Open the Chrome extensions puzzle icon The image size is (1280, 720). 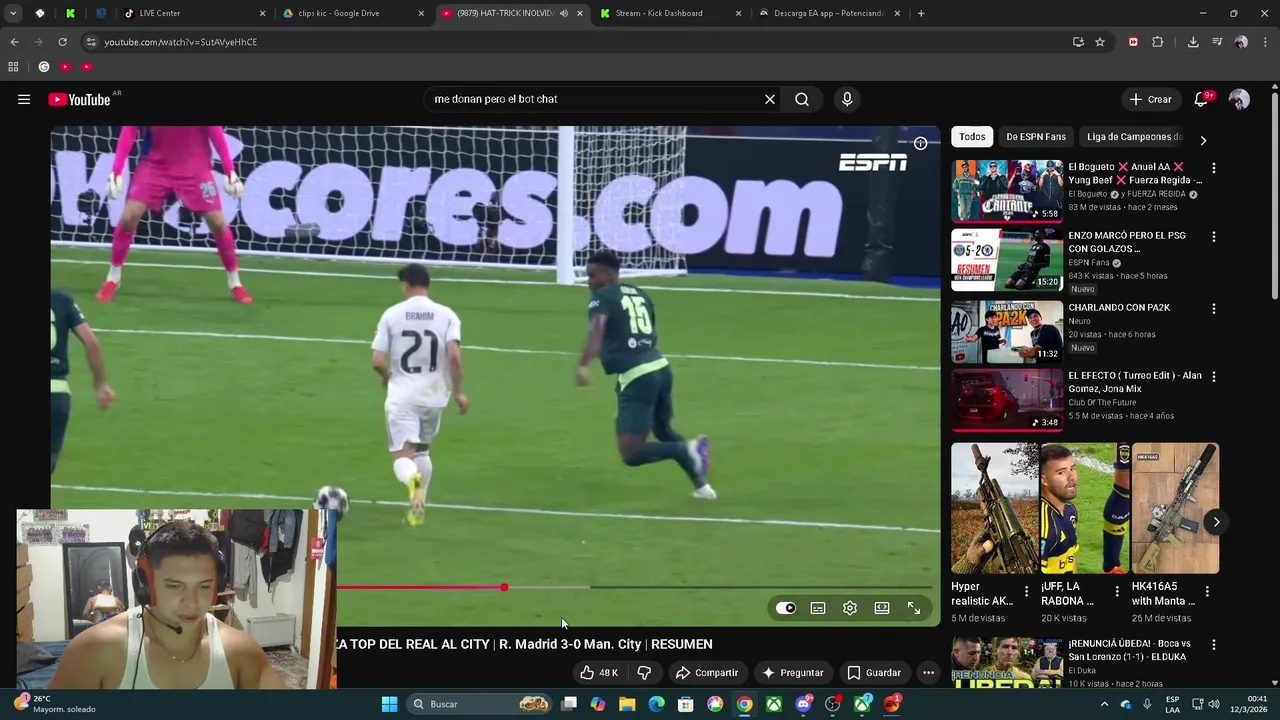tap(1158, 42)
